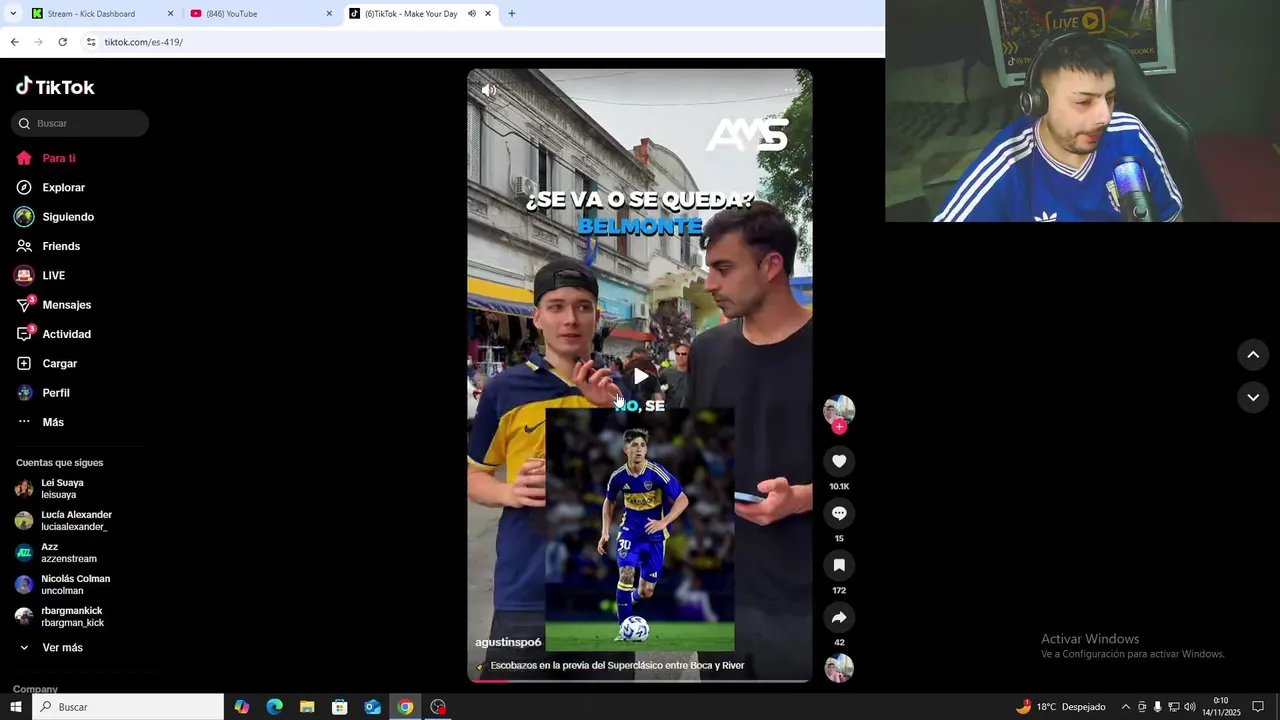Open the video's three-dot options menu
1280x720 pixels.
coord(792,90)
